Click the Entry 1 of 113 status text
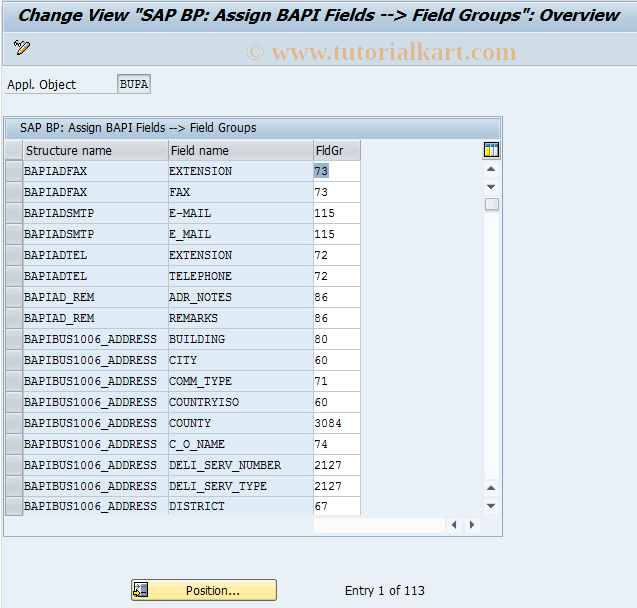 click(384, 590)
